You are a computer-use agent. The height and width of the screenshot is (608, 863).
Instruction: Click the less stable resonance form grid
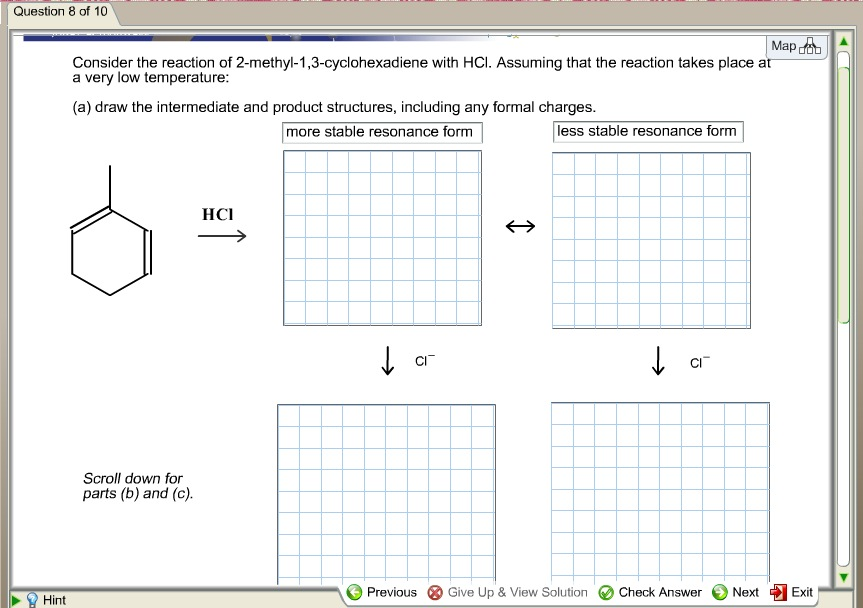650,238
